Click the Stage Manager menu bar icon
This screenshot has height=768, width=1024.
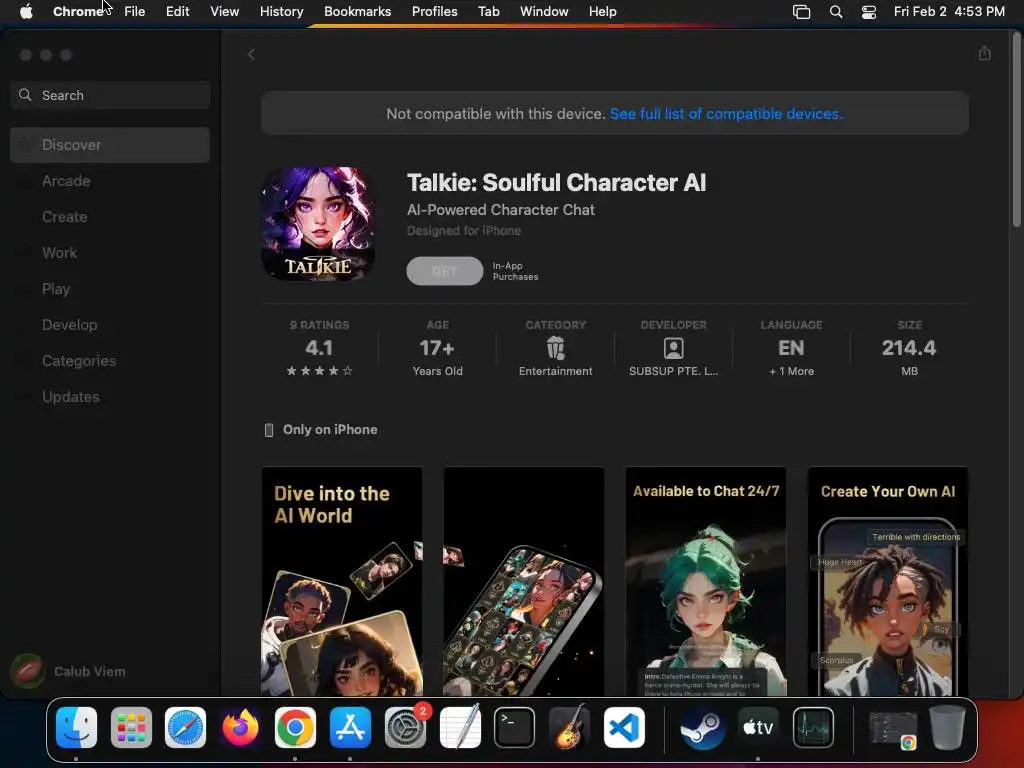801,12
